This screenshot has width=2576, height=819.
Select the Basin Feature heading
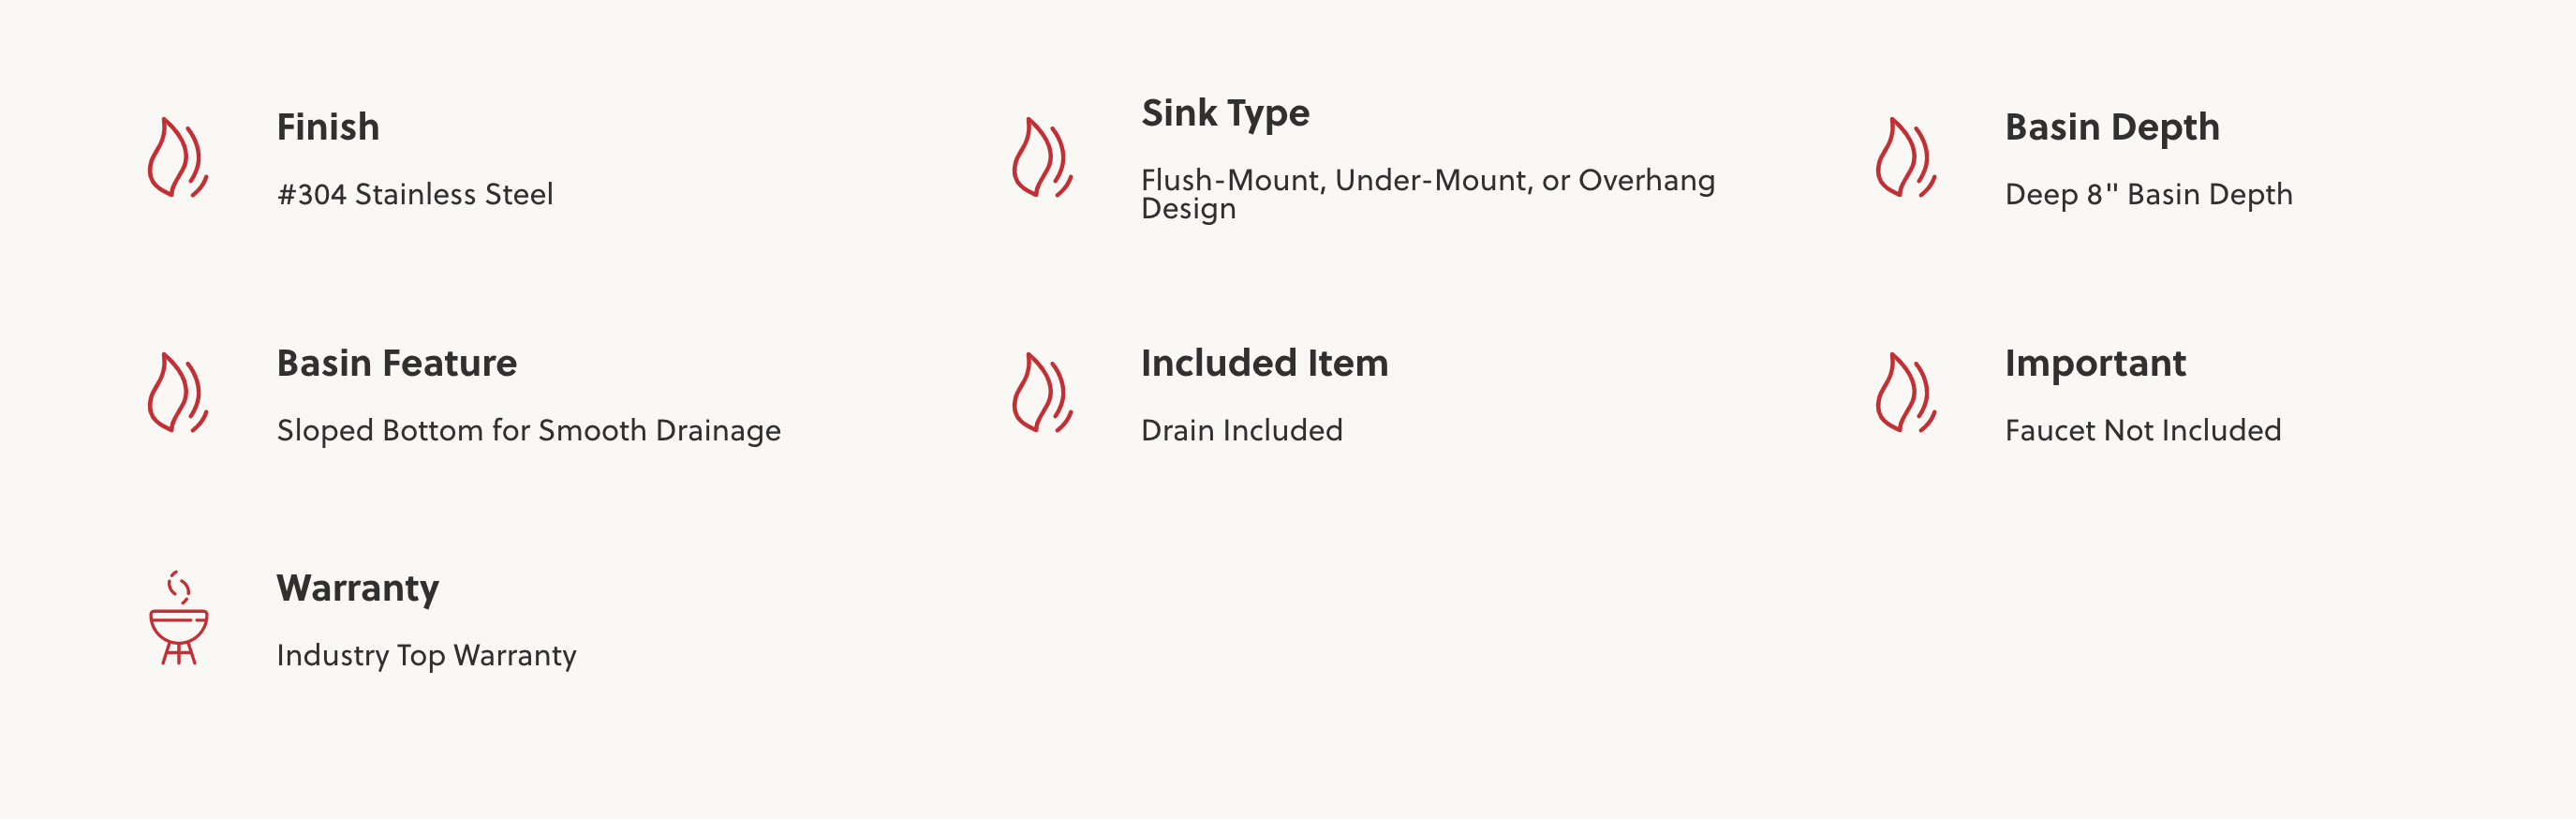click(397, 363)
